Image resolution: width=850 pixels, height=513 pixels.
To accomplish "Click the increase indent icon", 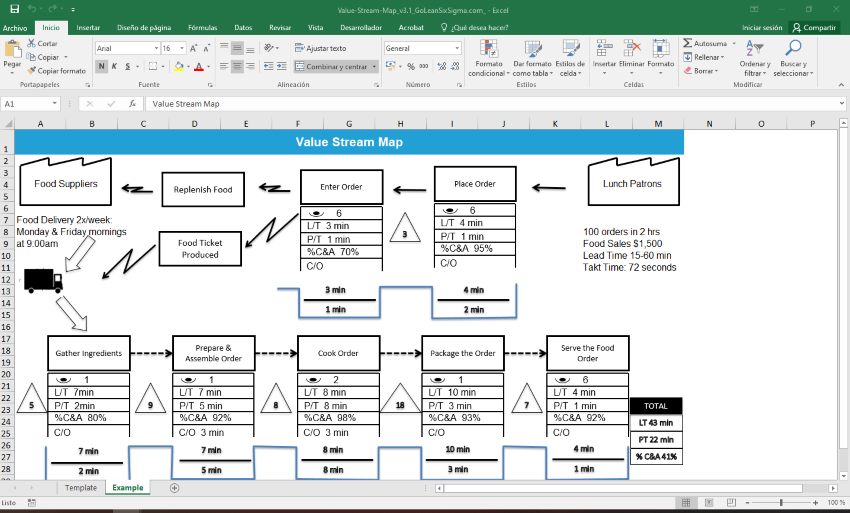I will pos(281,66).
